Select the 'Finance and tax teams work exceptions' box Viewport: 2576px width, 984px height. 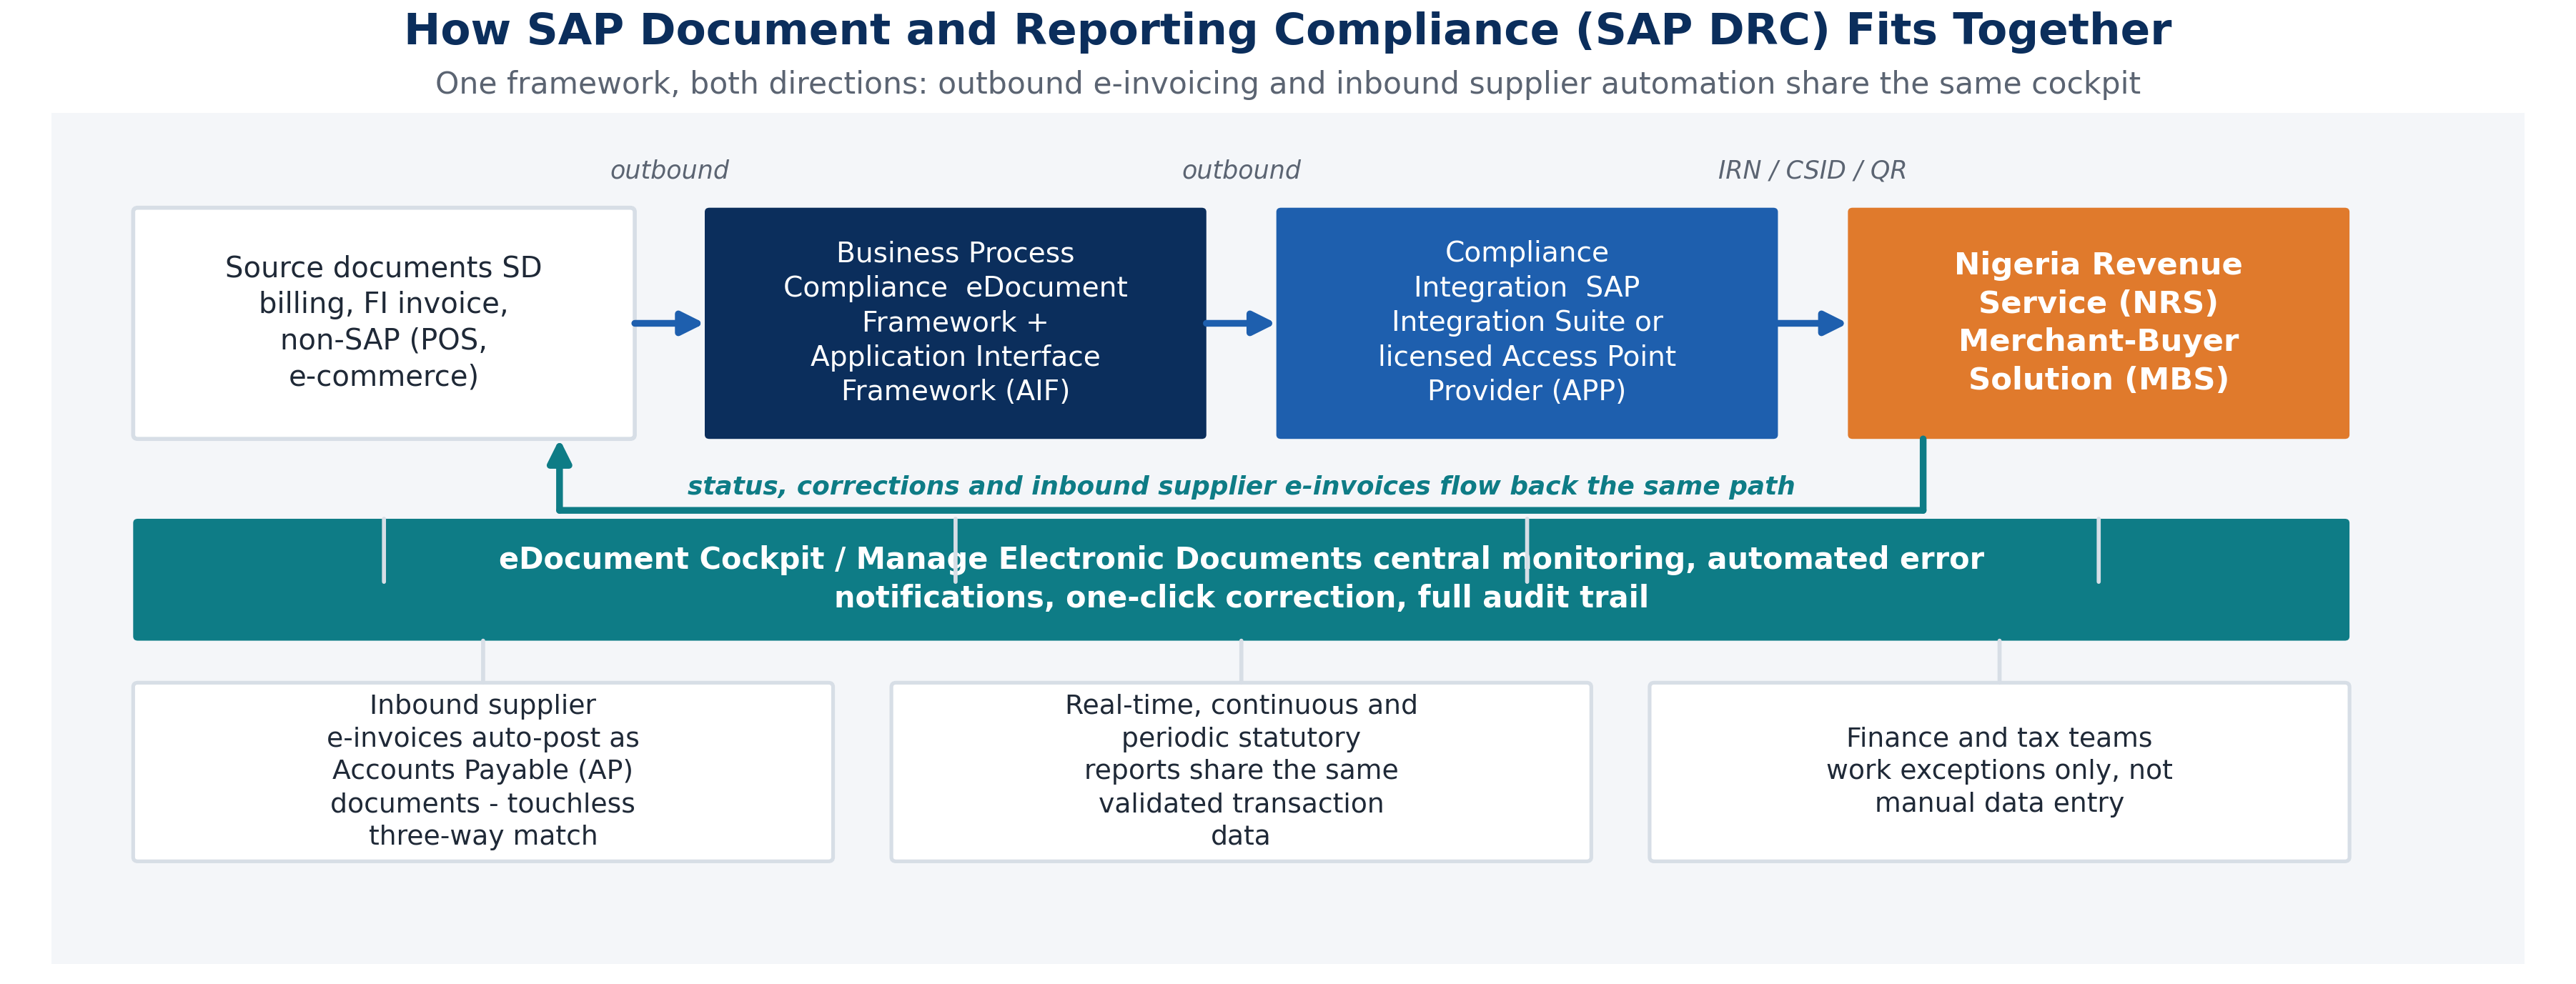[x=1999, y=771]
